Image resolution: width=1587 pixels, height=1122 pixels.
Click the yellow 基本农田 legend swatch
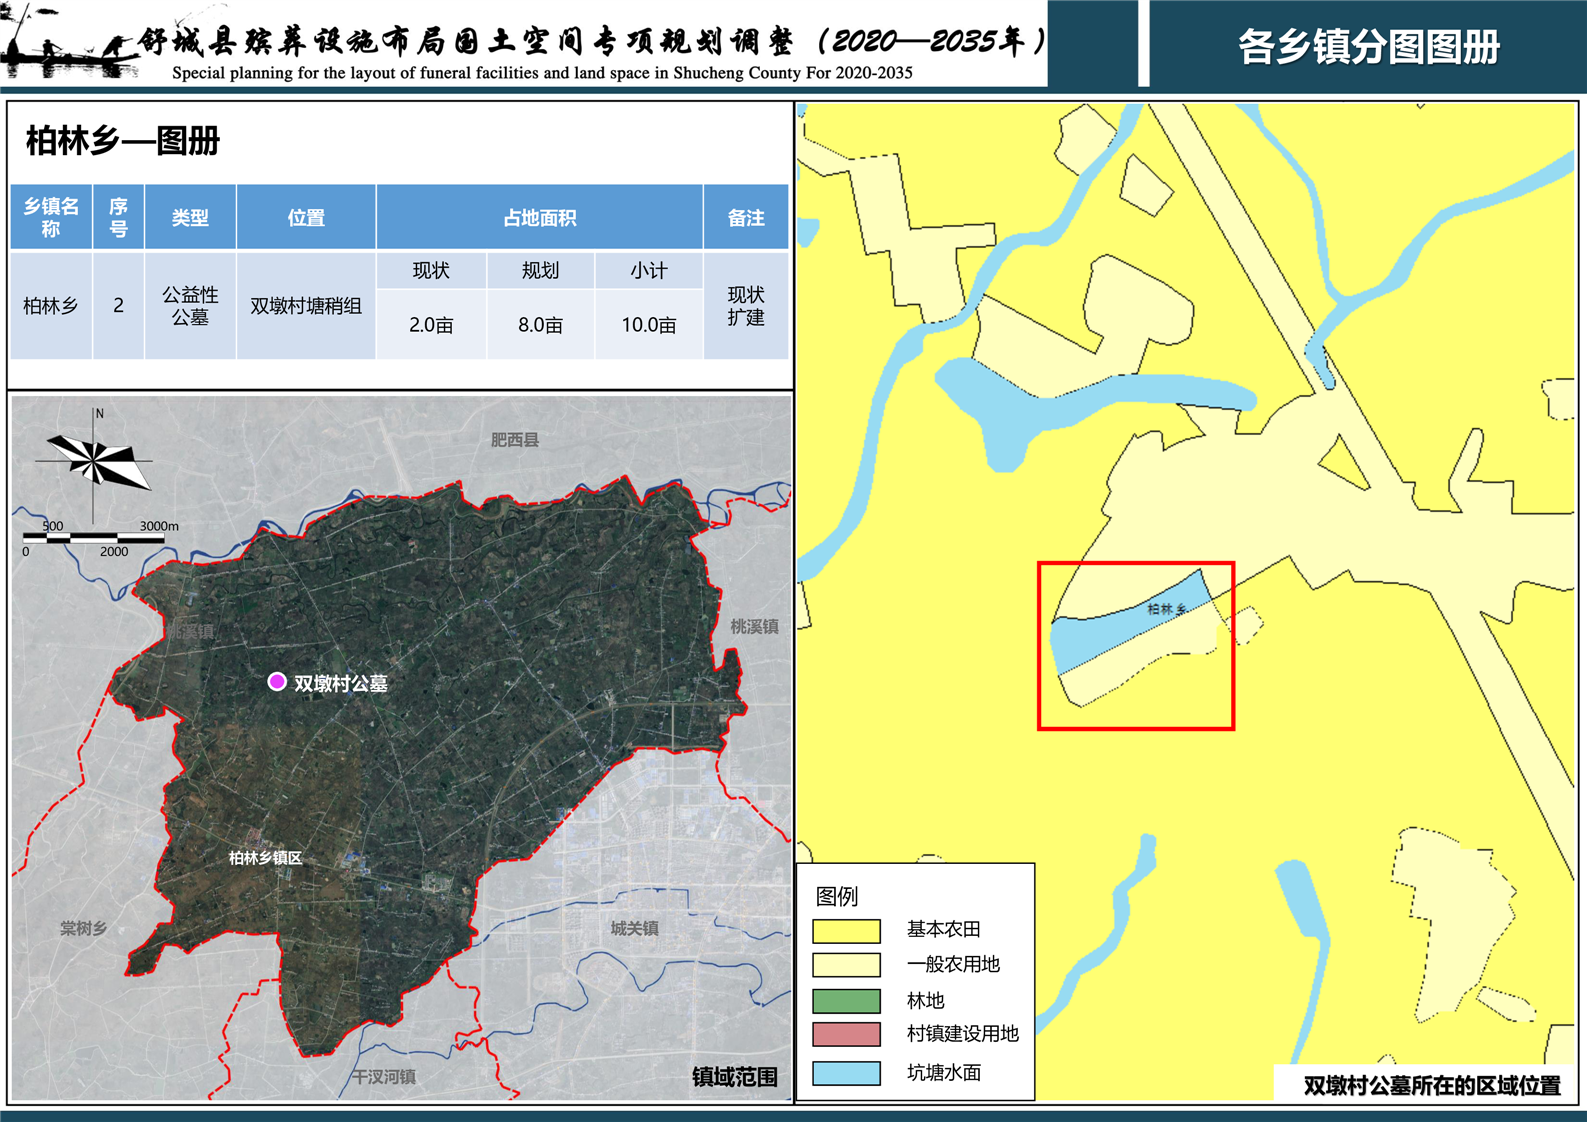click(846, 931)
